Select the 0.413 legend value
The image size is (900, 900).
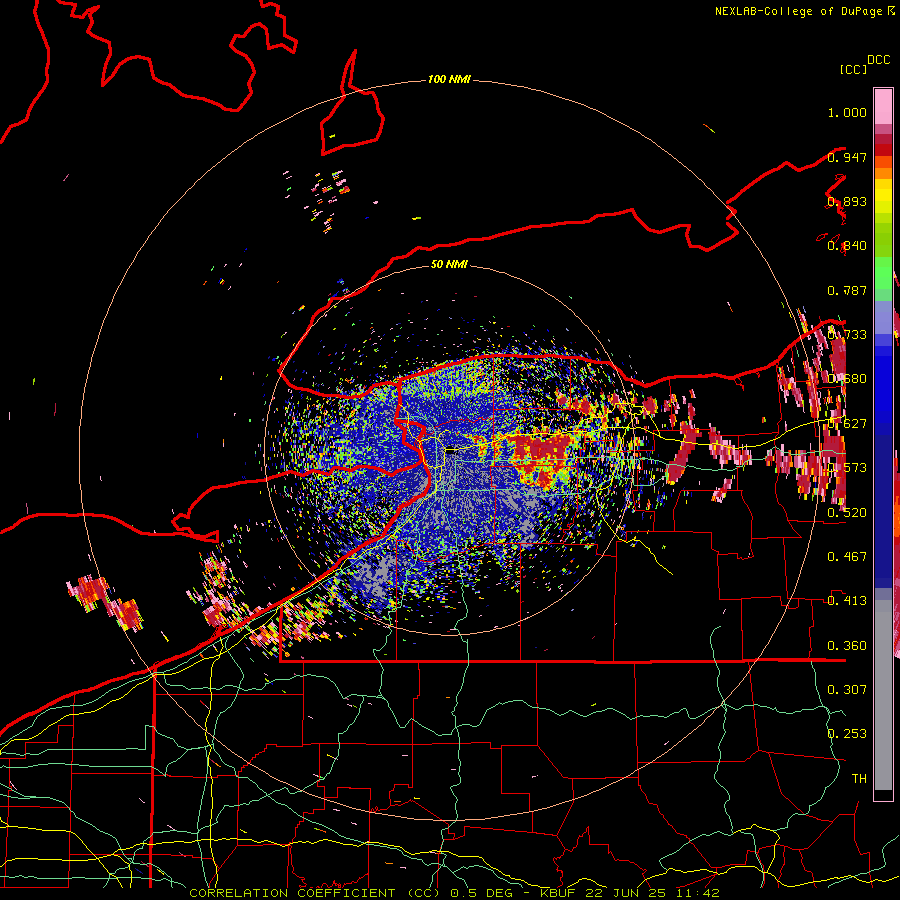click(x=847, y=600)
